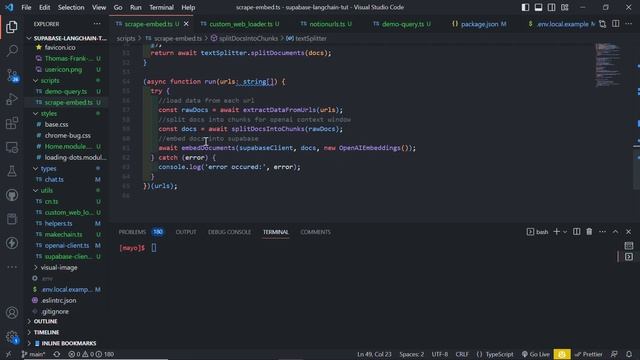Open the Selection menu

pyautogui.click(x=71, y=7)
